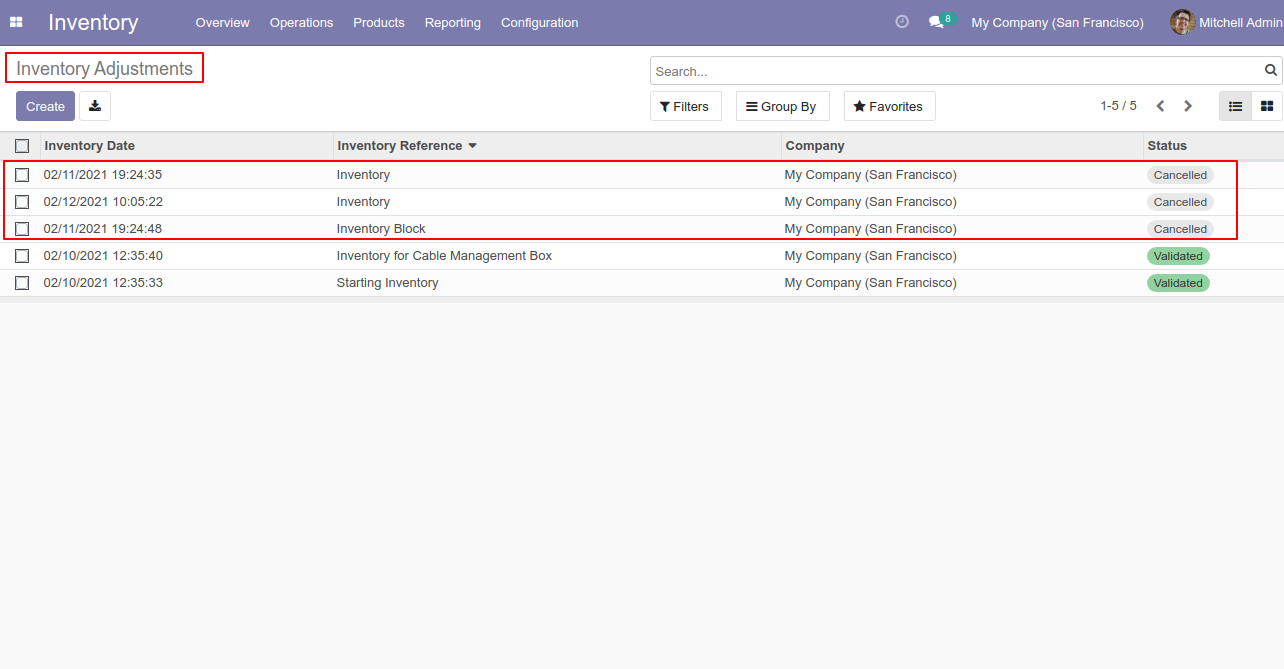Click date 02/10/2021 12:35:40
Image resolution: width=1284 pixels, height=669 pixels.
click(103, 256)
